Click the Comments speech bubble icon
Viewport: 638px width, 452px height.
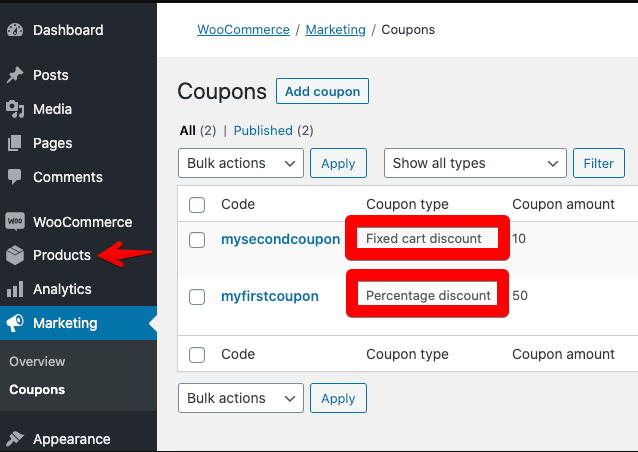[x=15, y=177]
